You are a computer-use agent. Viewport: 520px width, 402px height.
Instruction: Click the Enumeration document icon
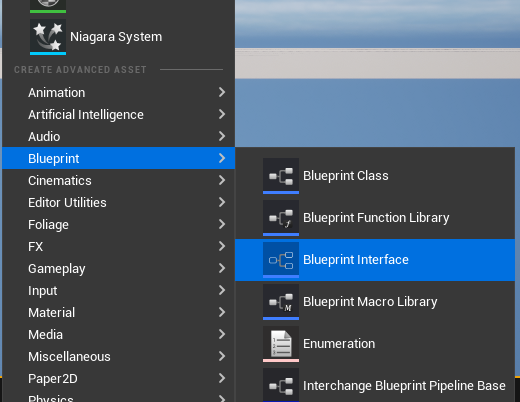pyautogui.click(x=281, y=344)
